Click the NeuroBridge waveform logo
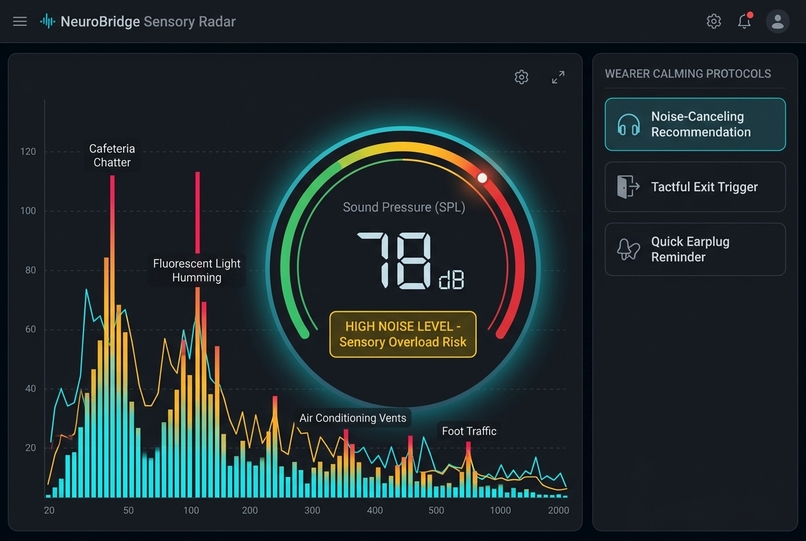 [47, 22]
